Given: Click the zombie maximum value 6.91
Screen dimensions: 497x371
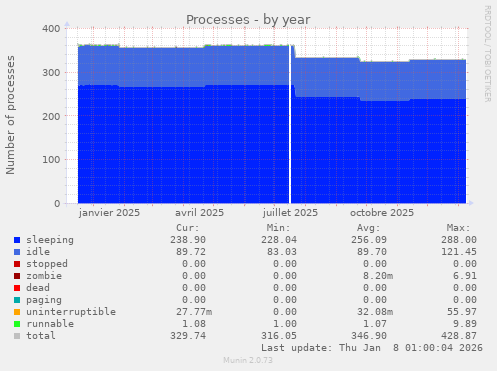Looking at the screenshot, I should 465,276.
